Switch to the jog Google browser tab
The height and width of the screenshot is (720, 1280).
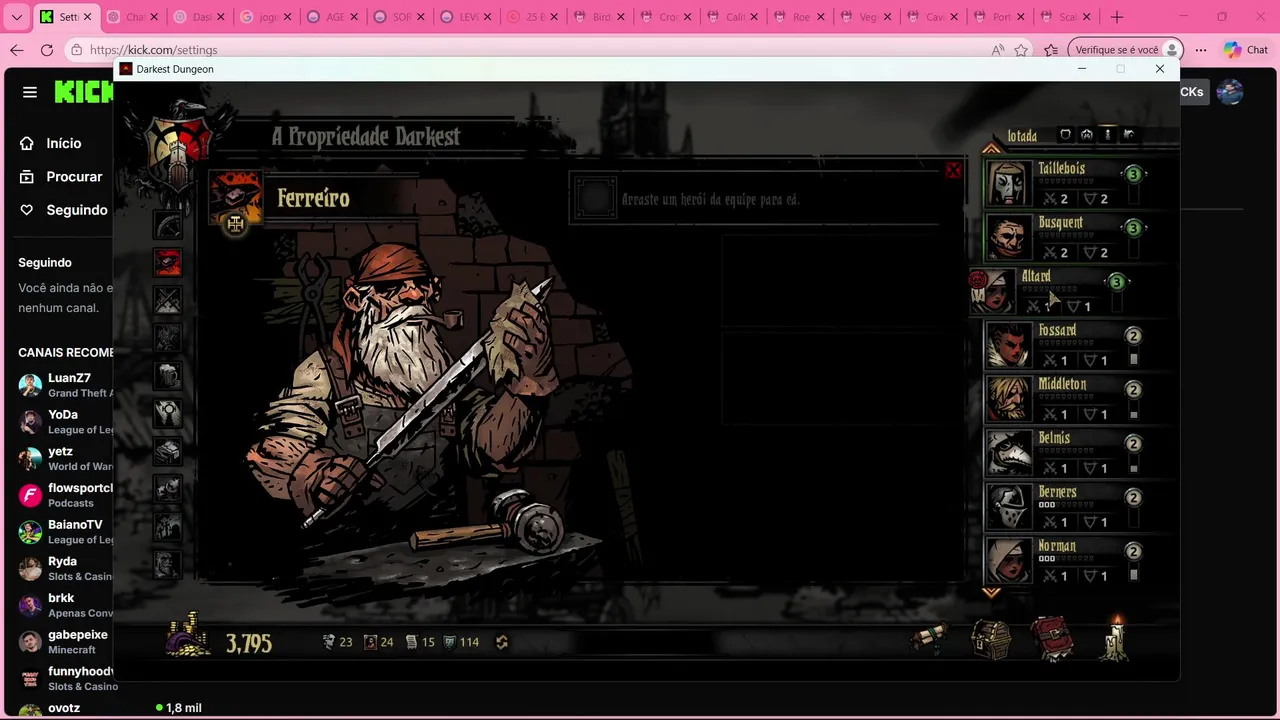pos(267,17)
